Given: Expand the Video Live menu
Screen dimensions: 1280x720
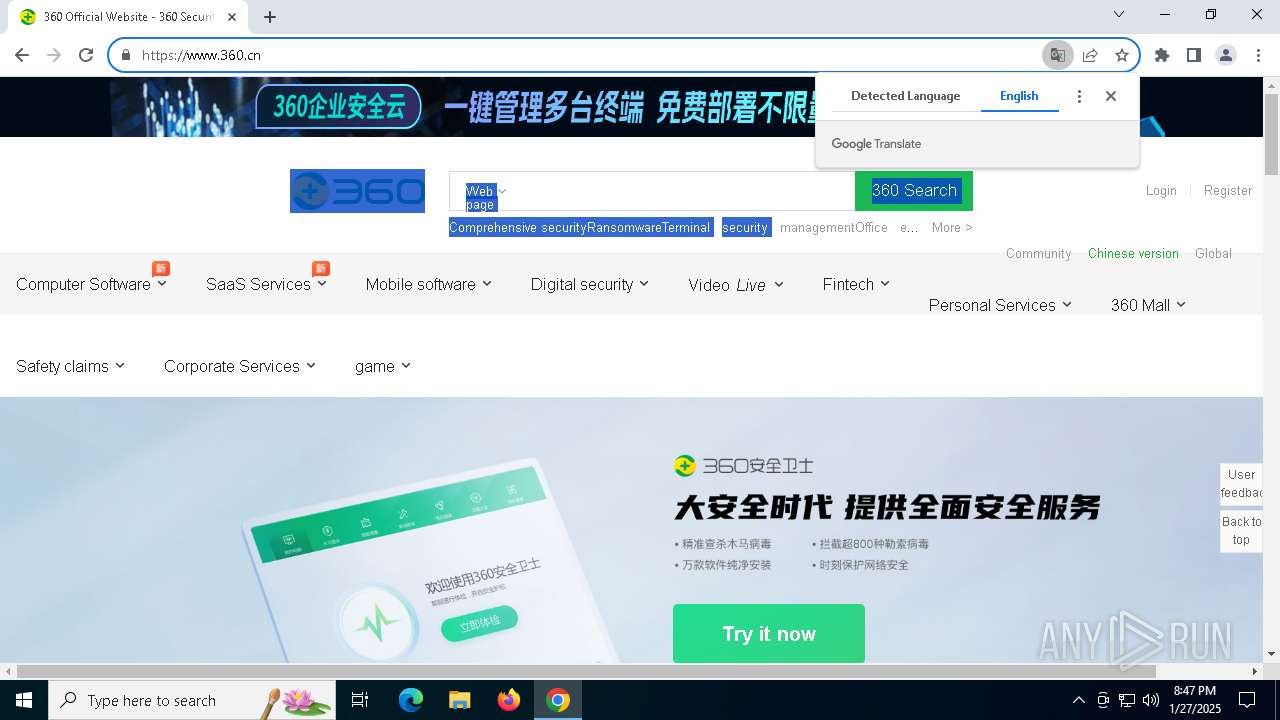Looking at the screenshot, I should click(x=736, y=285).
